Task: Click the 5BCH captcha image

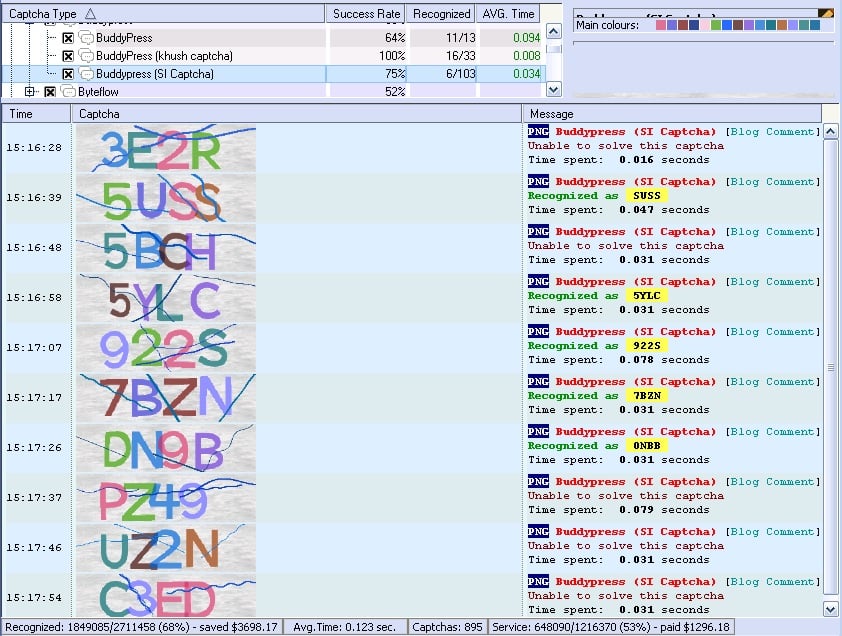Action: [x=166, y=249]
